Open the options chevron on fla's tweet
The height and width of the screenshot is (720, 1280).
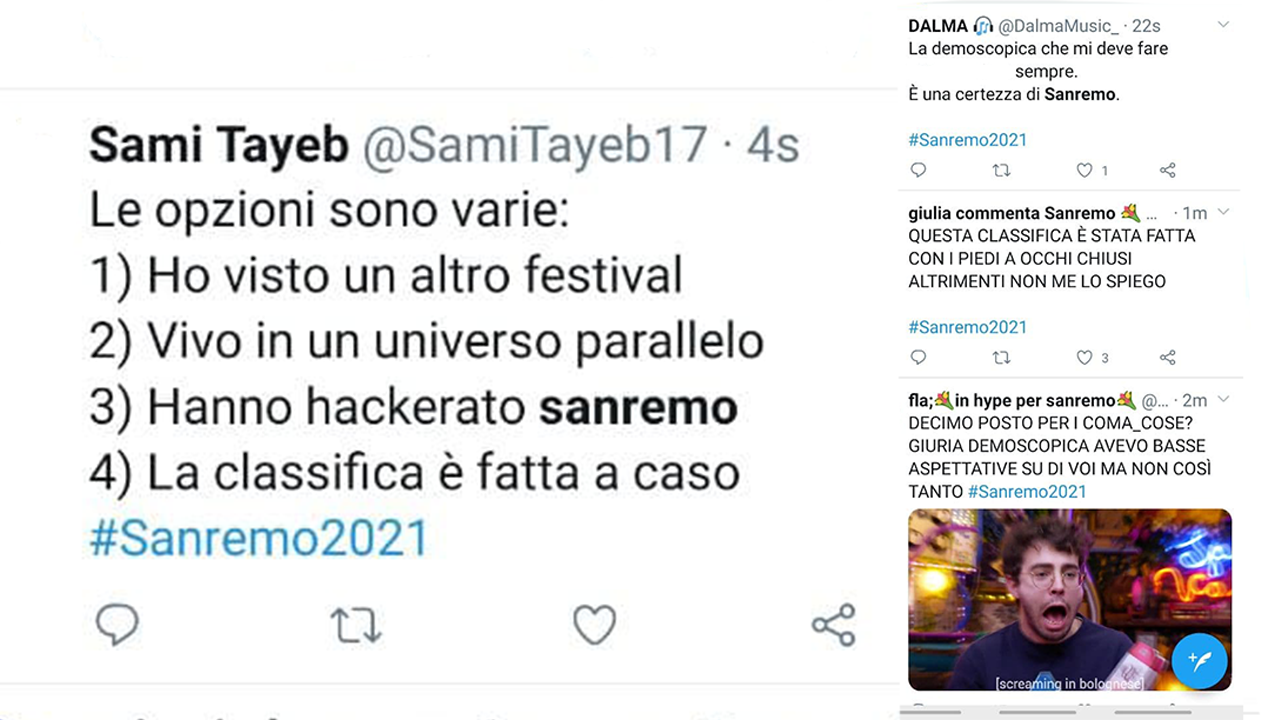(x=1223, y=399)
